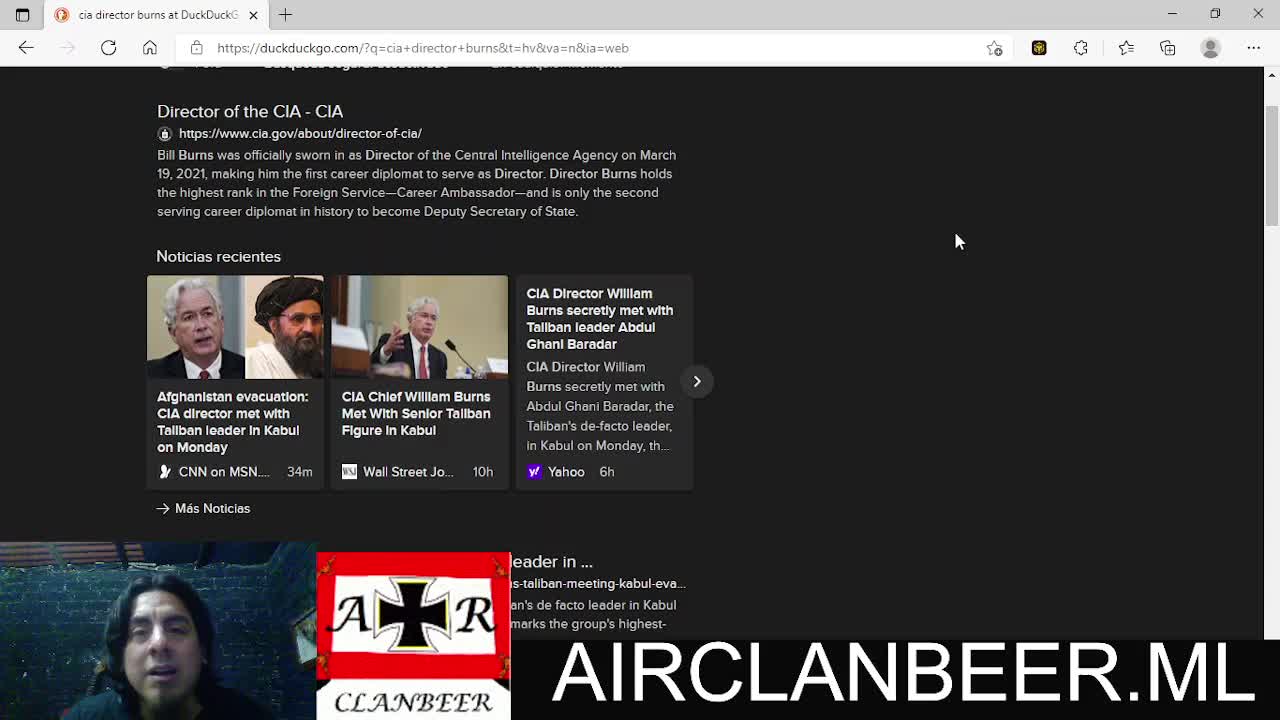Viewport: 1280px width, 720px height.
Task: Add this page to favorites star
Action: 994,48
